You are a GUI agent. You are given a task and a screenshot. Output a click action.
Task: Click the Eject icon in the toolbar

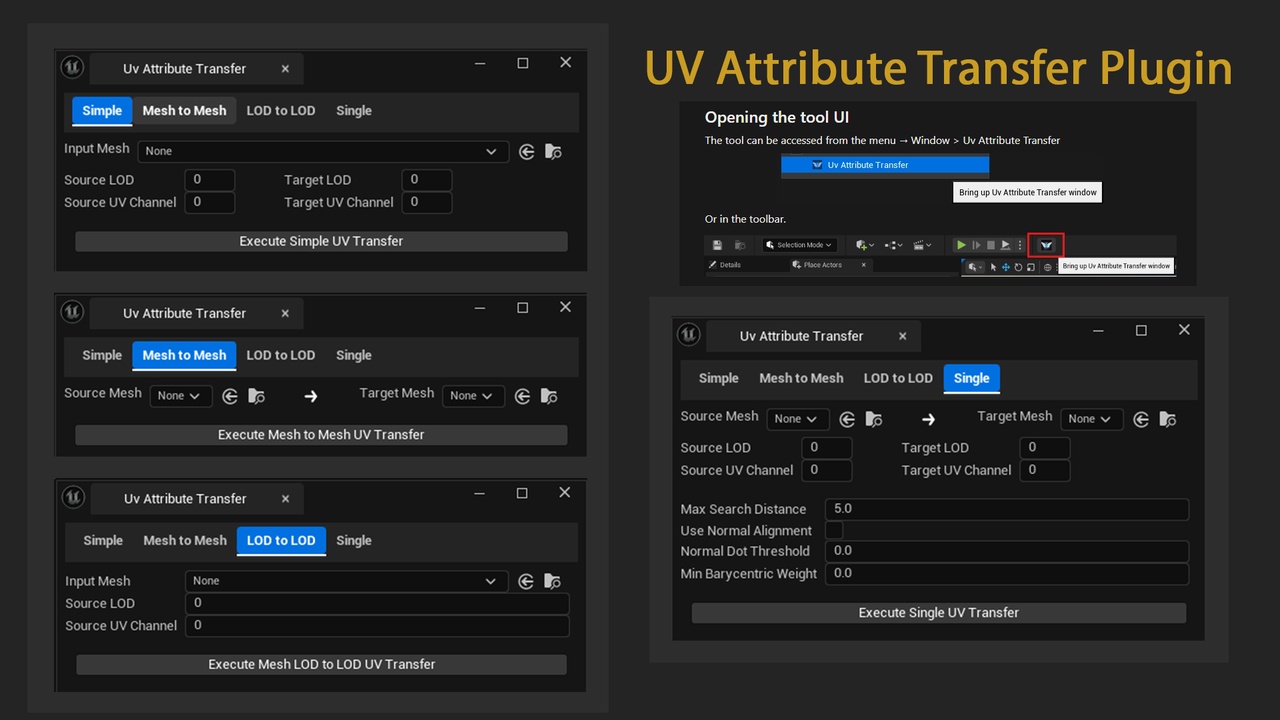pyautogui.click(x=1006, y=245)
